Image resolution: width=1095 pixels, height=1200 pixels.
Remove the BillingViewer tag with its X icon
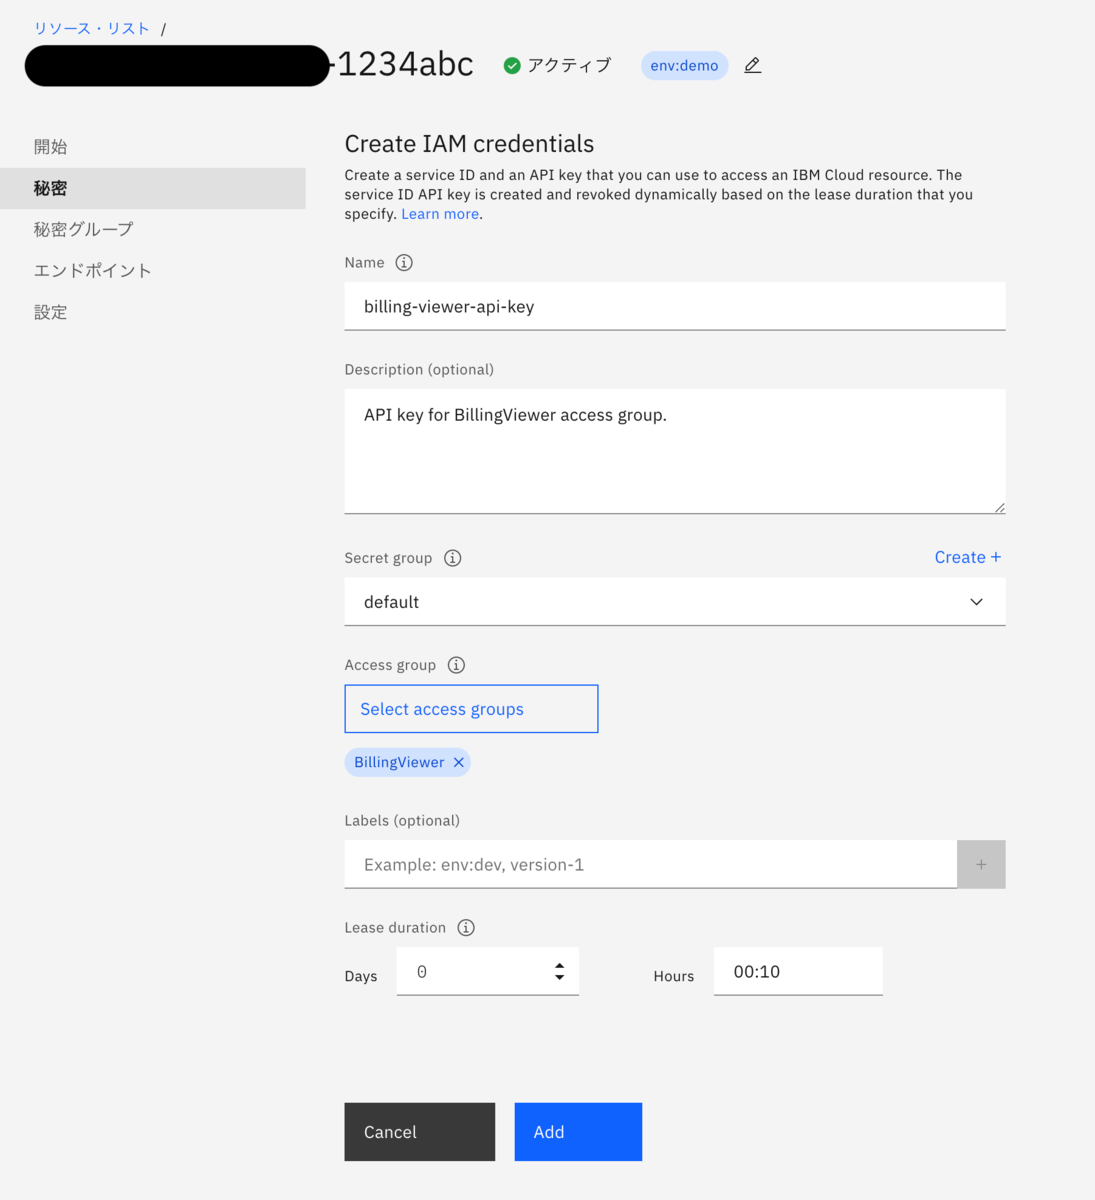click(458, 762)
